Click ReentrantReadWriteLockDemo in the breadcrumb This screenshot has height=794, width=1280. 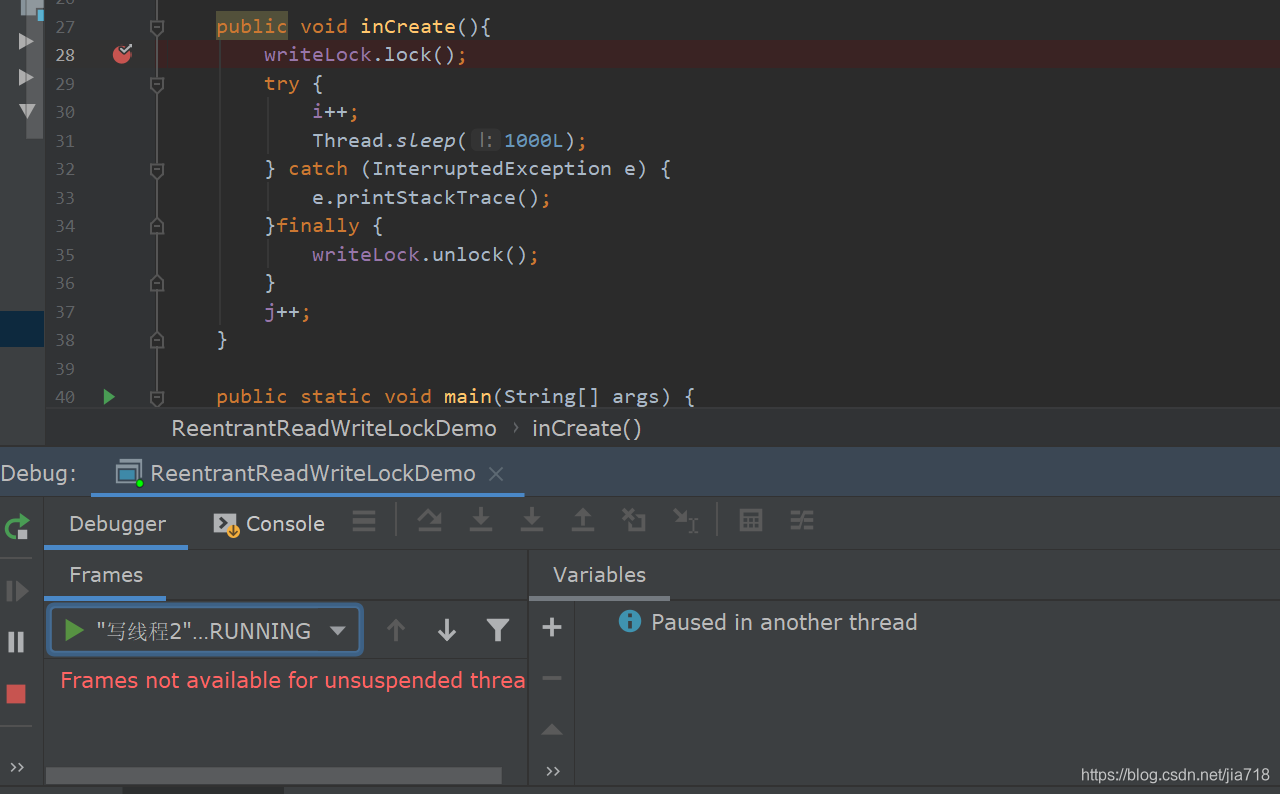pyautogui.click(x=334, y=428)
